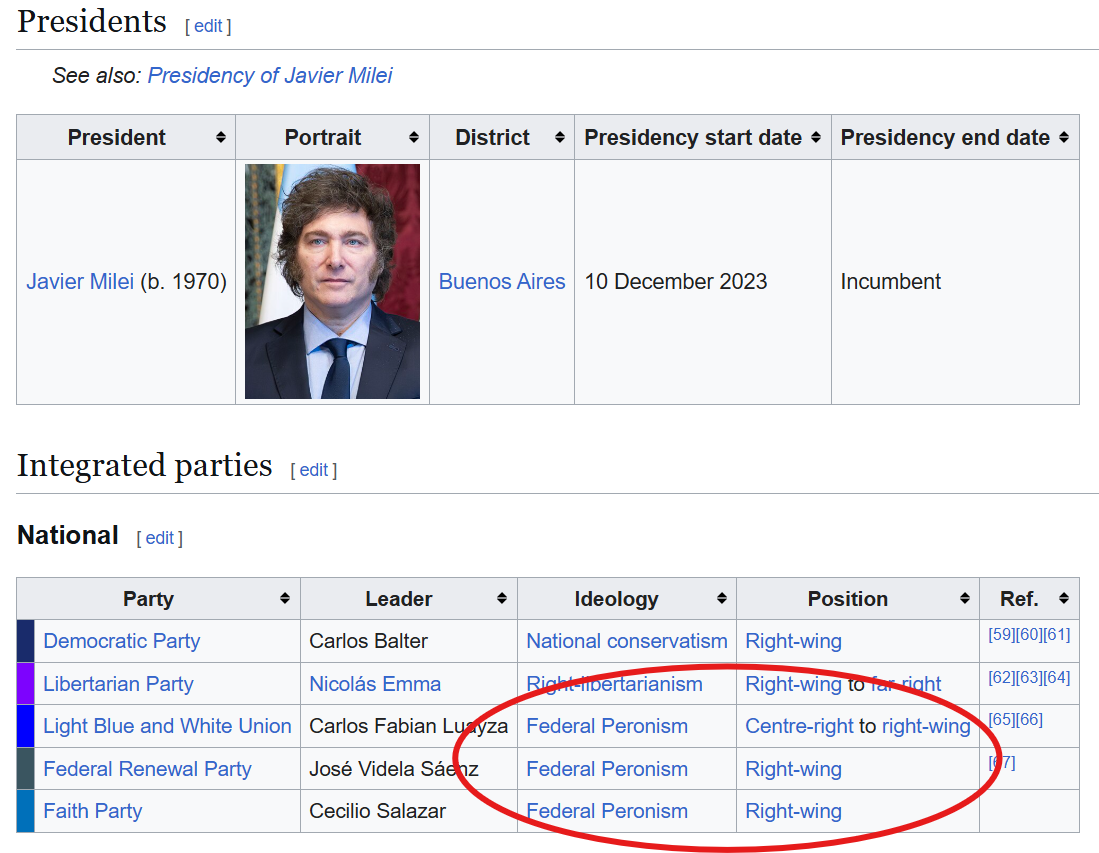The width and height of the screenshot is (1099, 853).
Task: Sort National table by Position
Action: 965,598
